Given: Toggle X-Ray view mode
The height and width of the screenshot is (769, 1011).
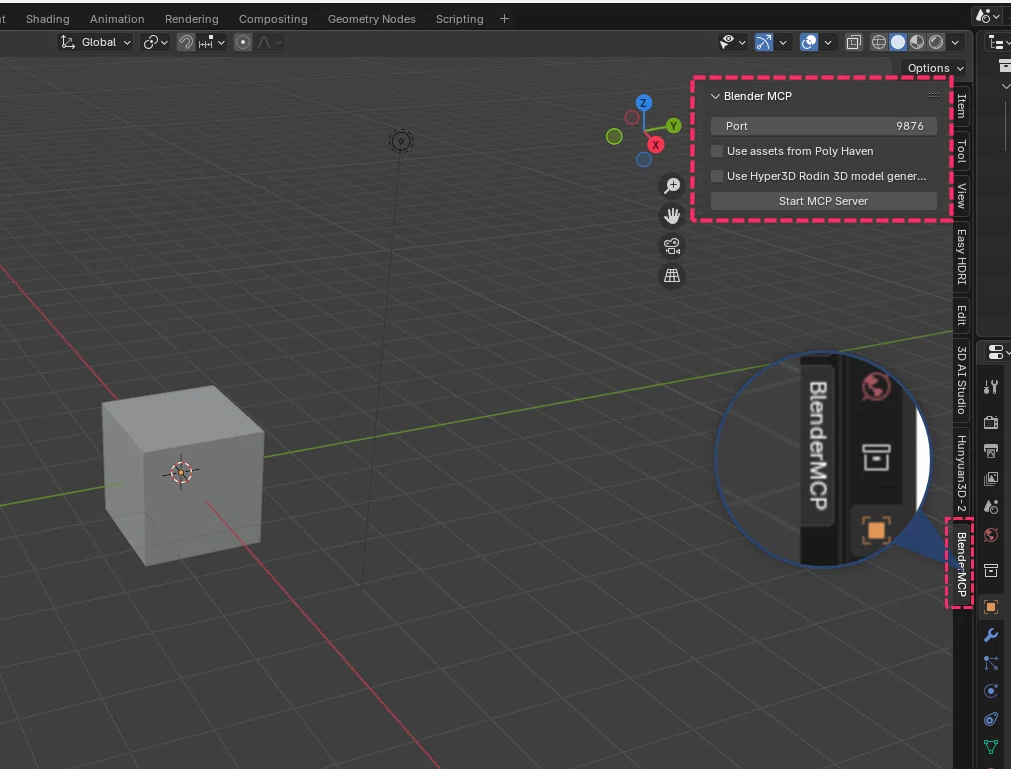Looking at the screenshot, I should [854, 43].
